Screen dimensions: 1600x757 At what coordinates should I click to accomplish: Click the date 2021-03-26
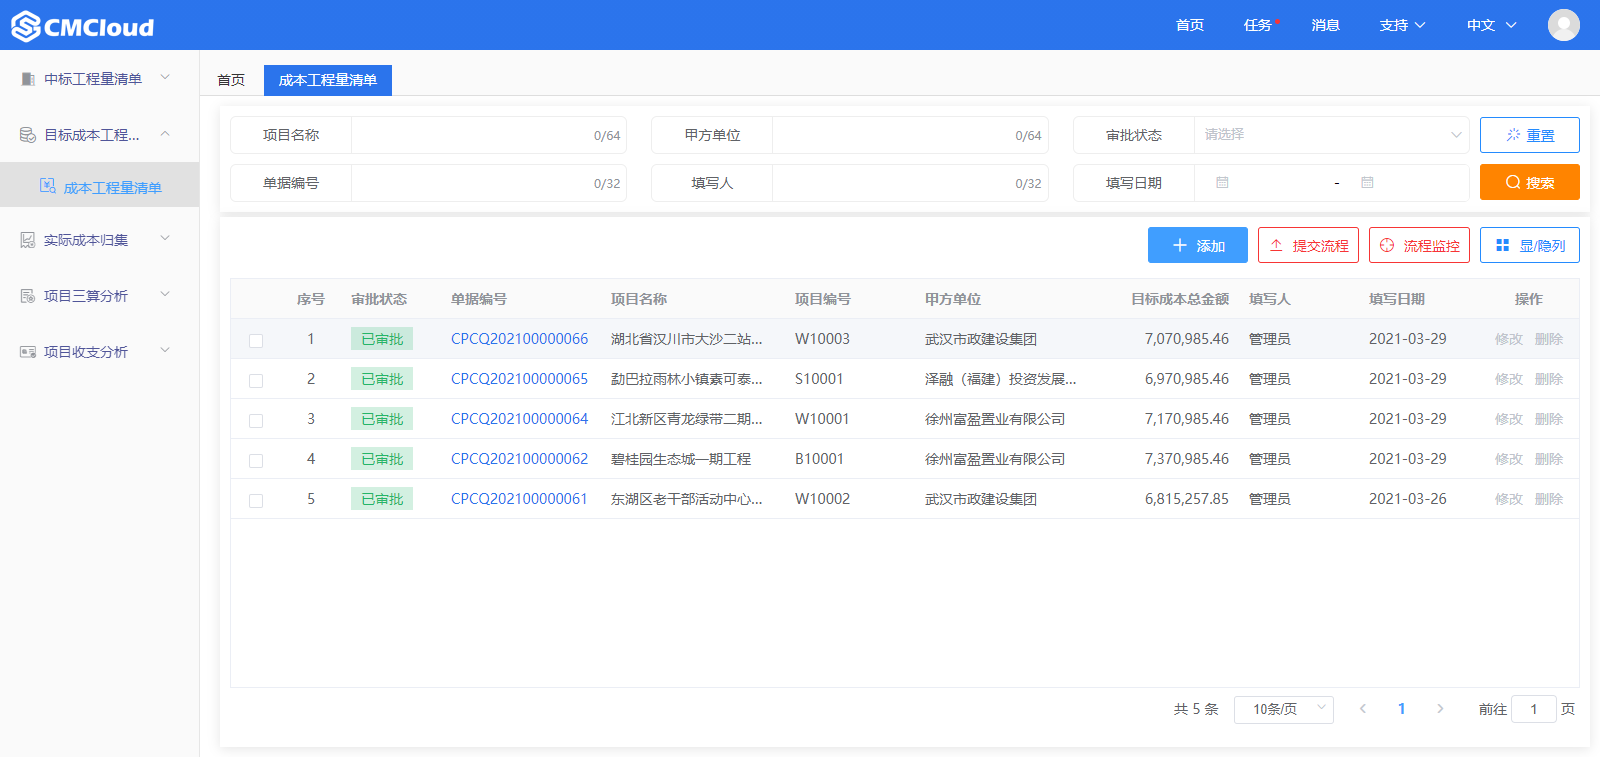[1407, 499]
